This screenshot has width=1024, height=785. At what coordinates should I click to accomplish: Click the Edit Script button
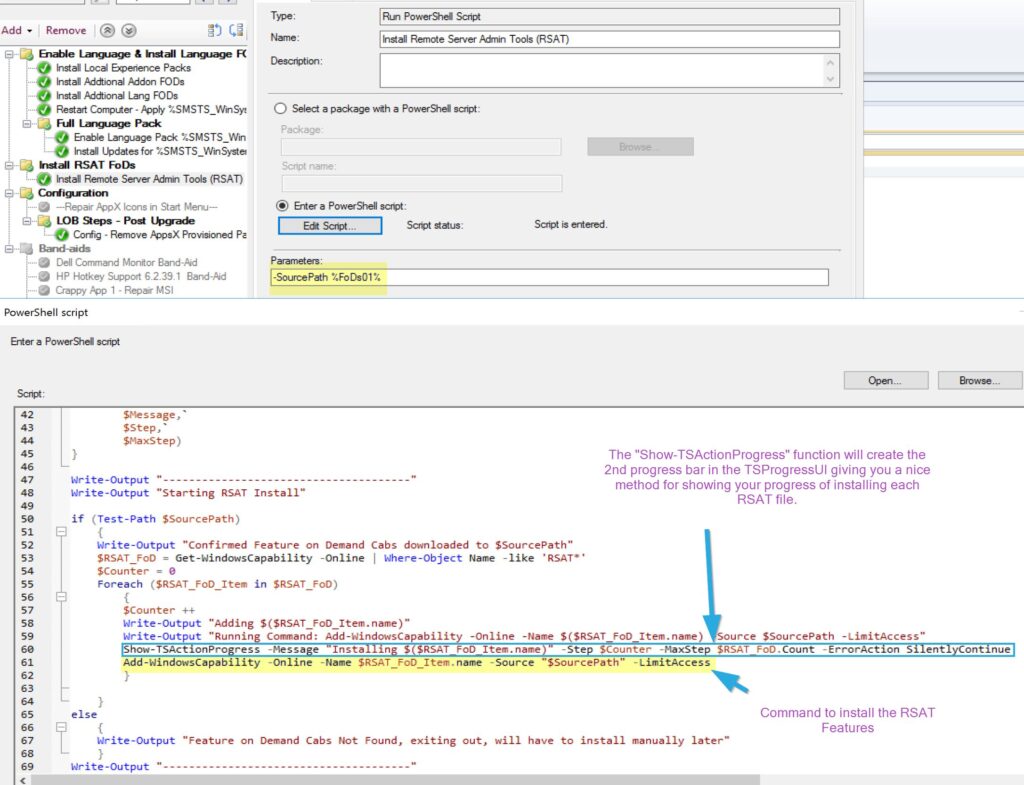tap(329, 226)
